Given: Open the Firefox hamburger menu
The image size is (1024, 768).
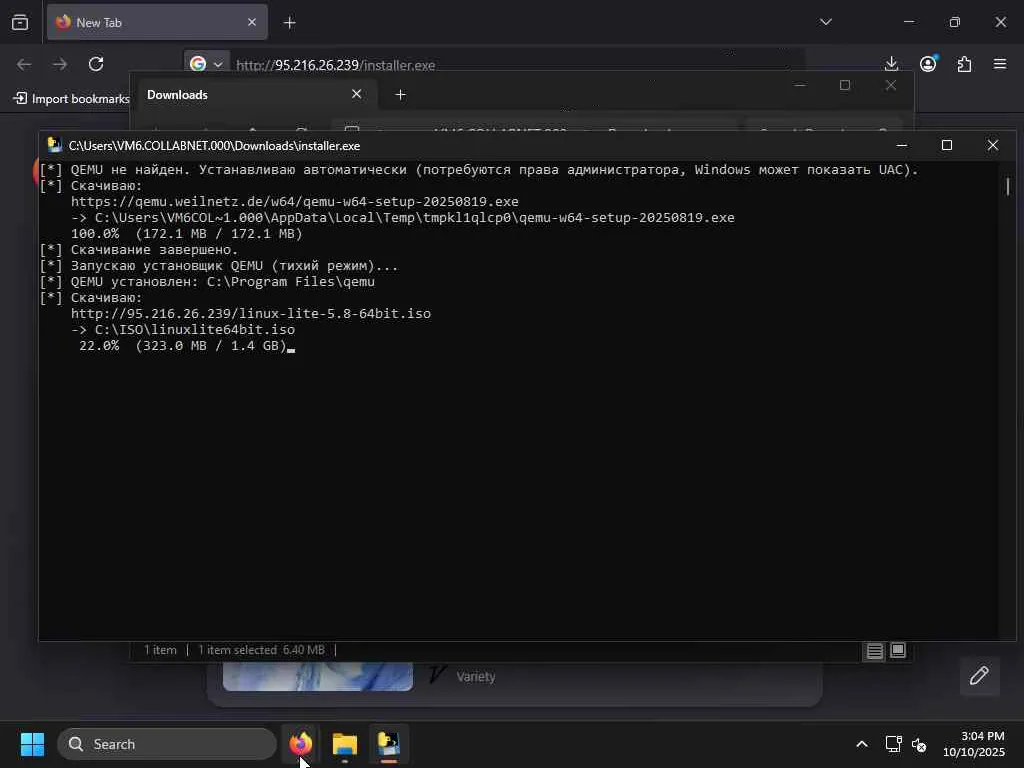Looking at the screenshot, I should point(1000,64).
